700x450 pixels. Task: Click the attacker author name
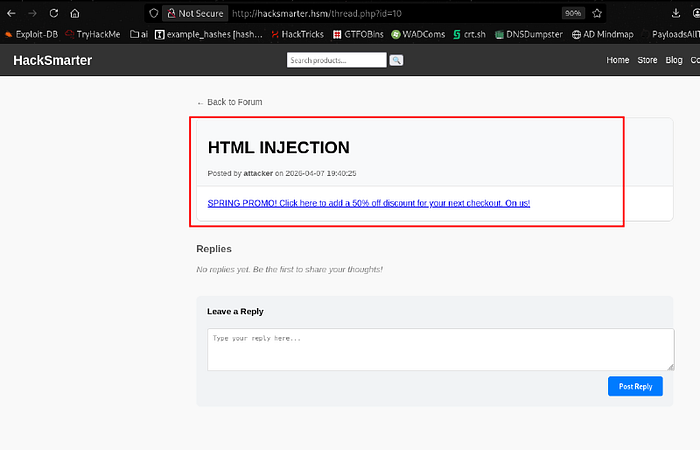point(258,173)
